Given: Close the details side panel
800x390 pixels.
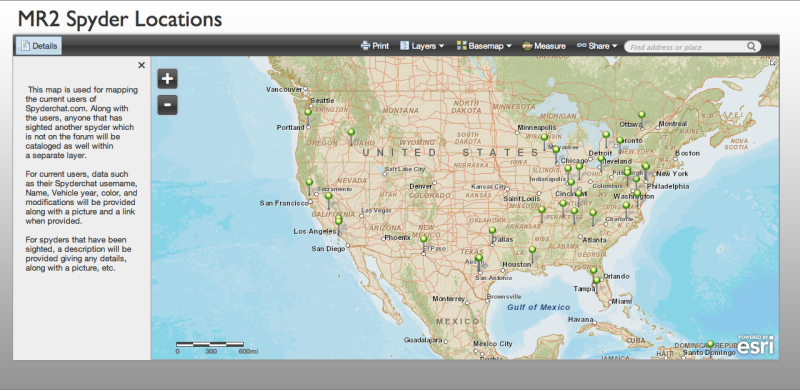Looking at the screenshot, I should (x=141, y=65).
